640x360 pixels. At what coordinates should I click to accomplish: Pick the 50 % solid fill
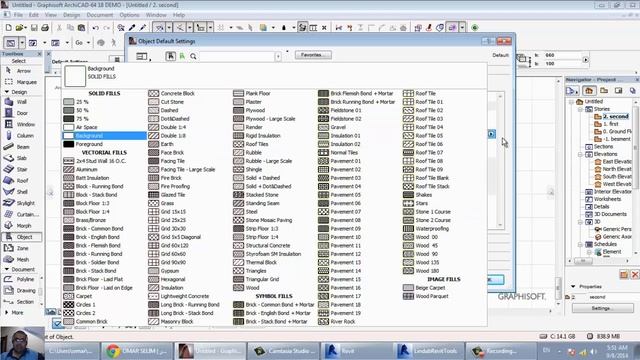click(104, 110)
